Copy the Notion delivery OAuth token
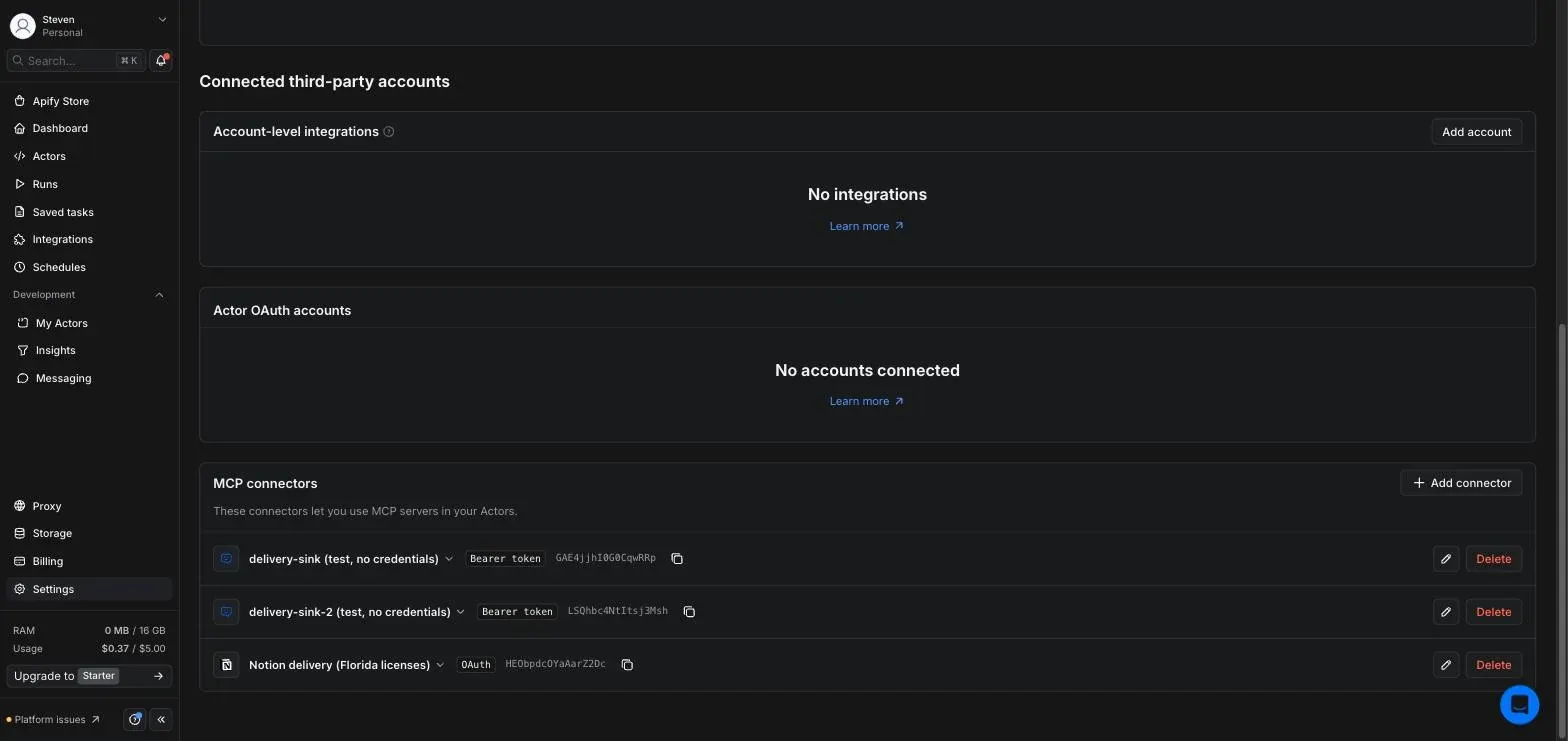Viewport: 1568px width, 741px height. [x=627, y=665]
